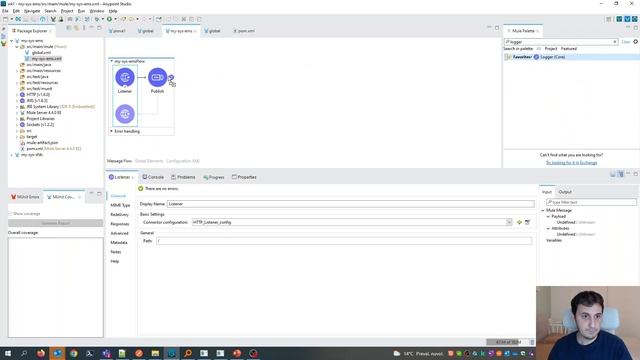Maximize the editor area using its icon
Screen dimensions: 640x360
(x=497, y=28)
